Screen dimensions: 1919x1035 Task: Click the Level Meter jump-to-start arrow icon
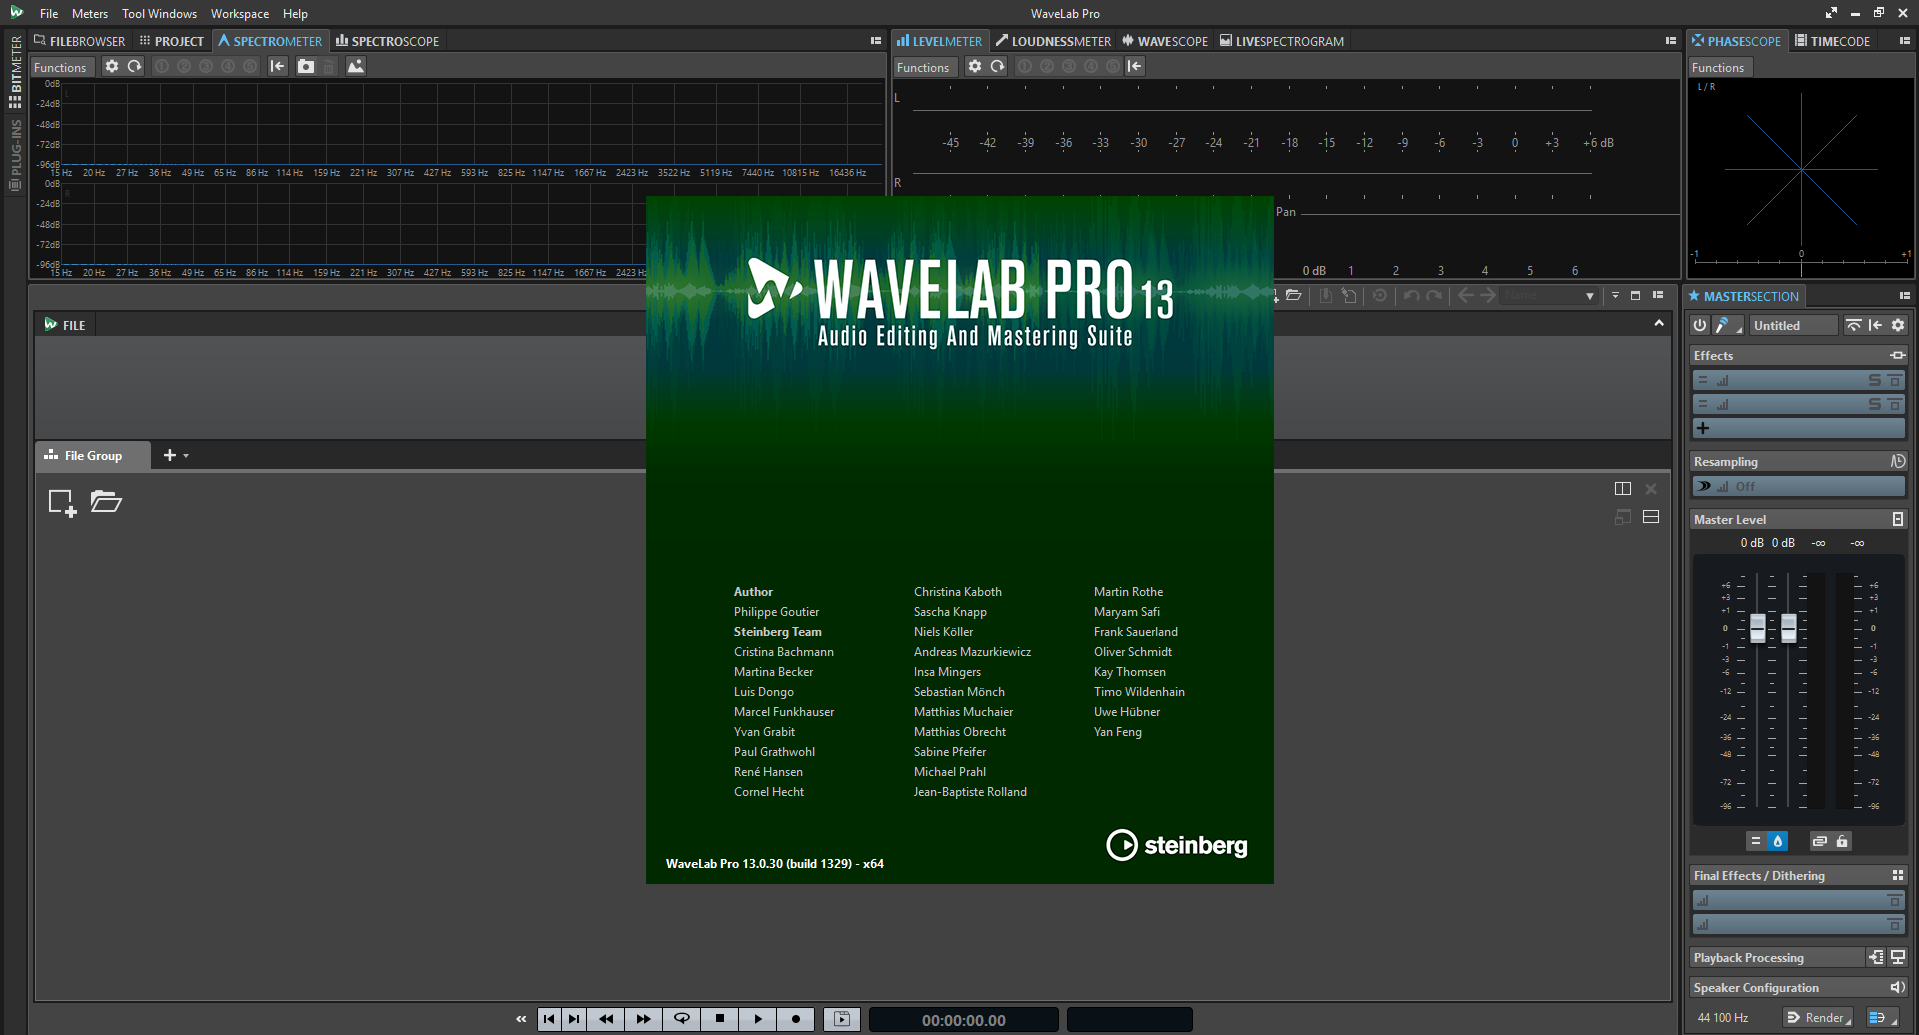(1134, 66)
